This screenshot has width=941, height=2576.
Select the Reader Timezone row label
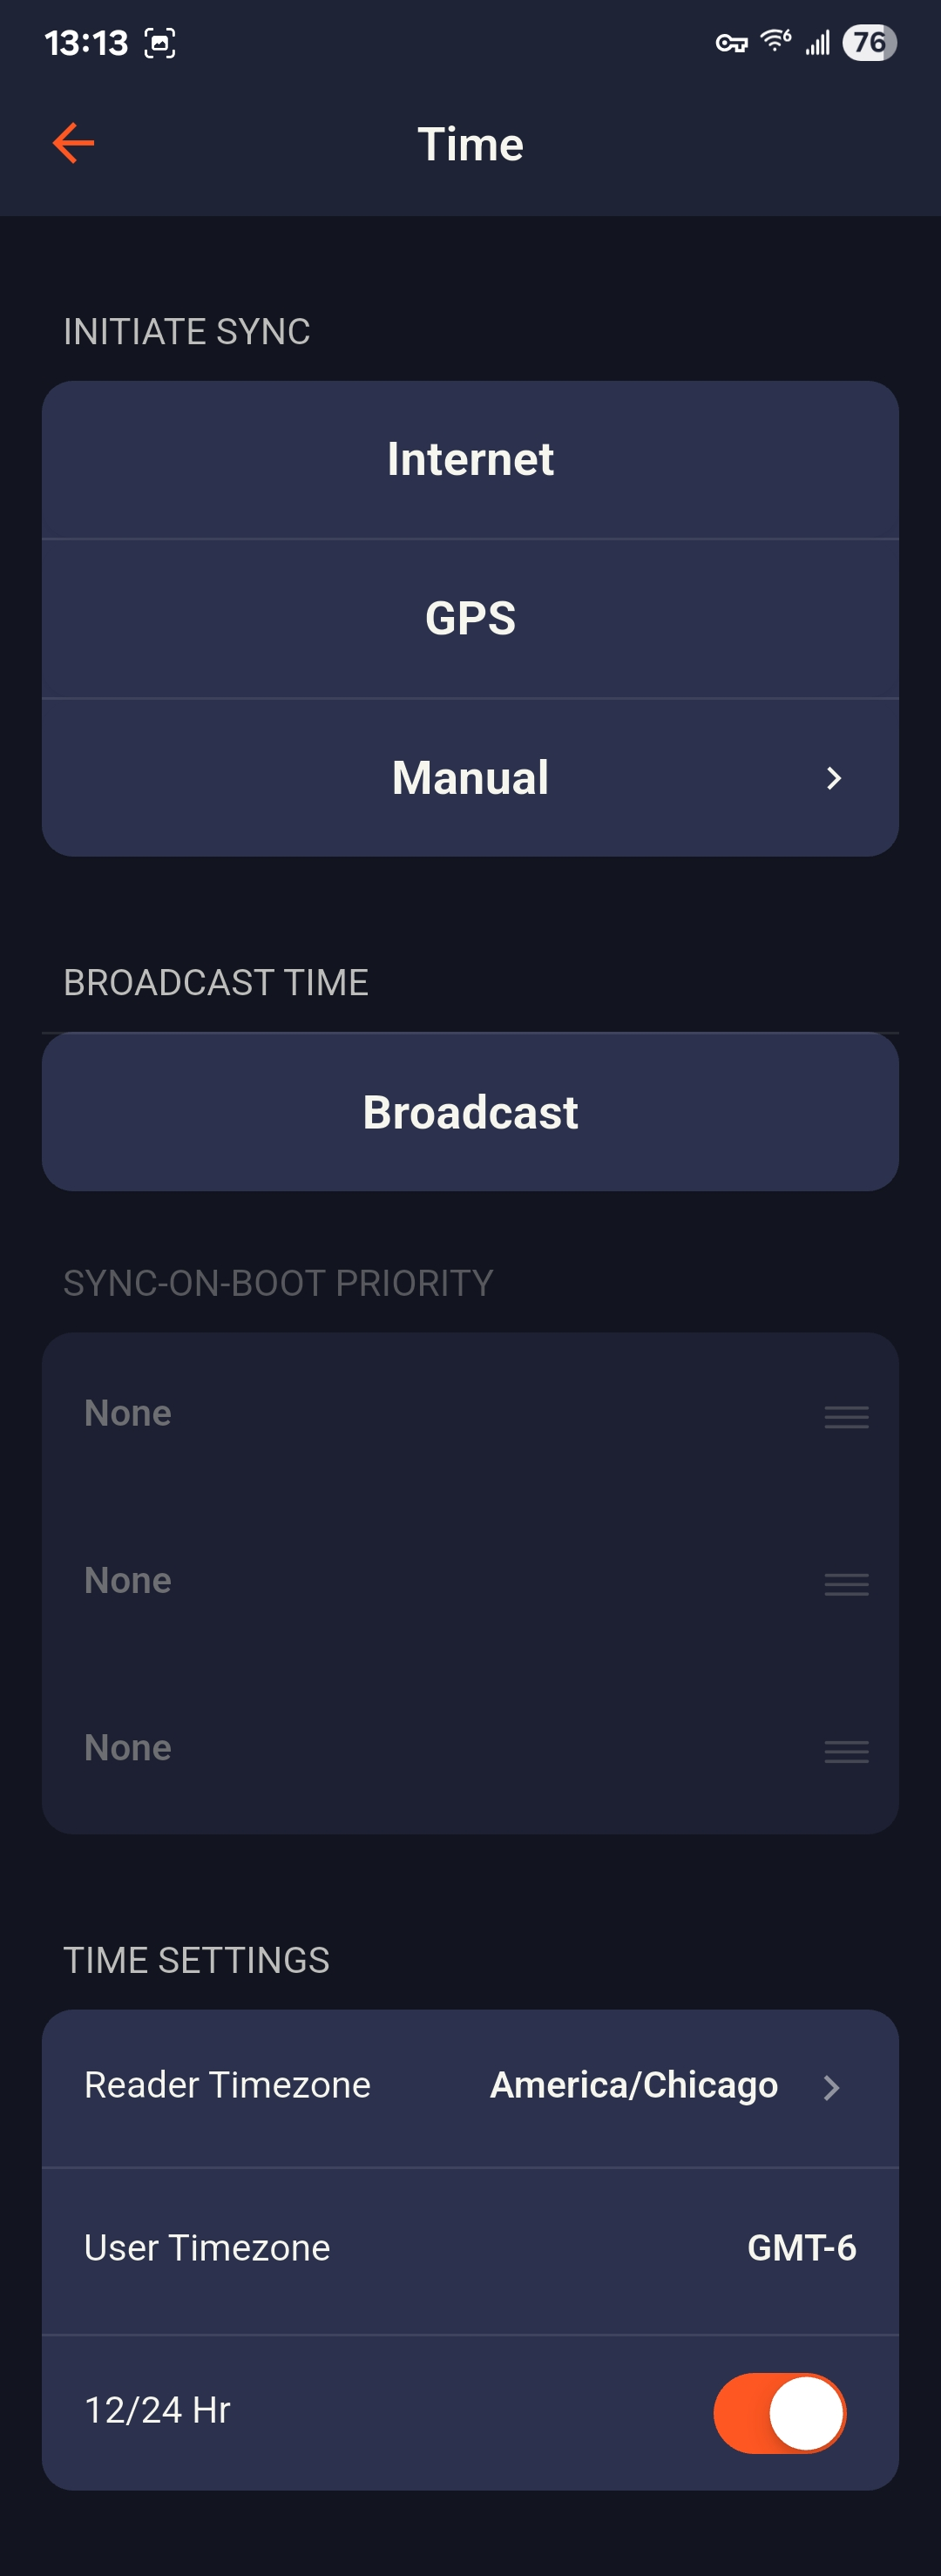pos(227,2085)
